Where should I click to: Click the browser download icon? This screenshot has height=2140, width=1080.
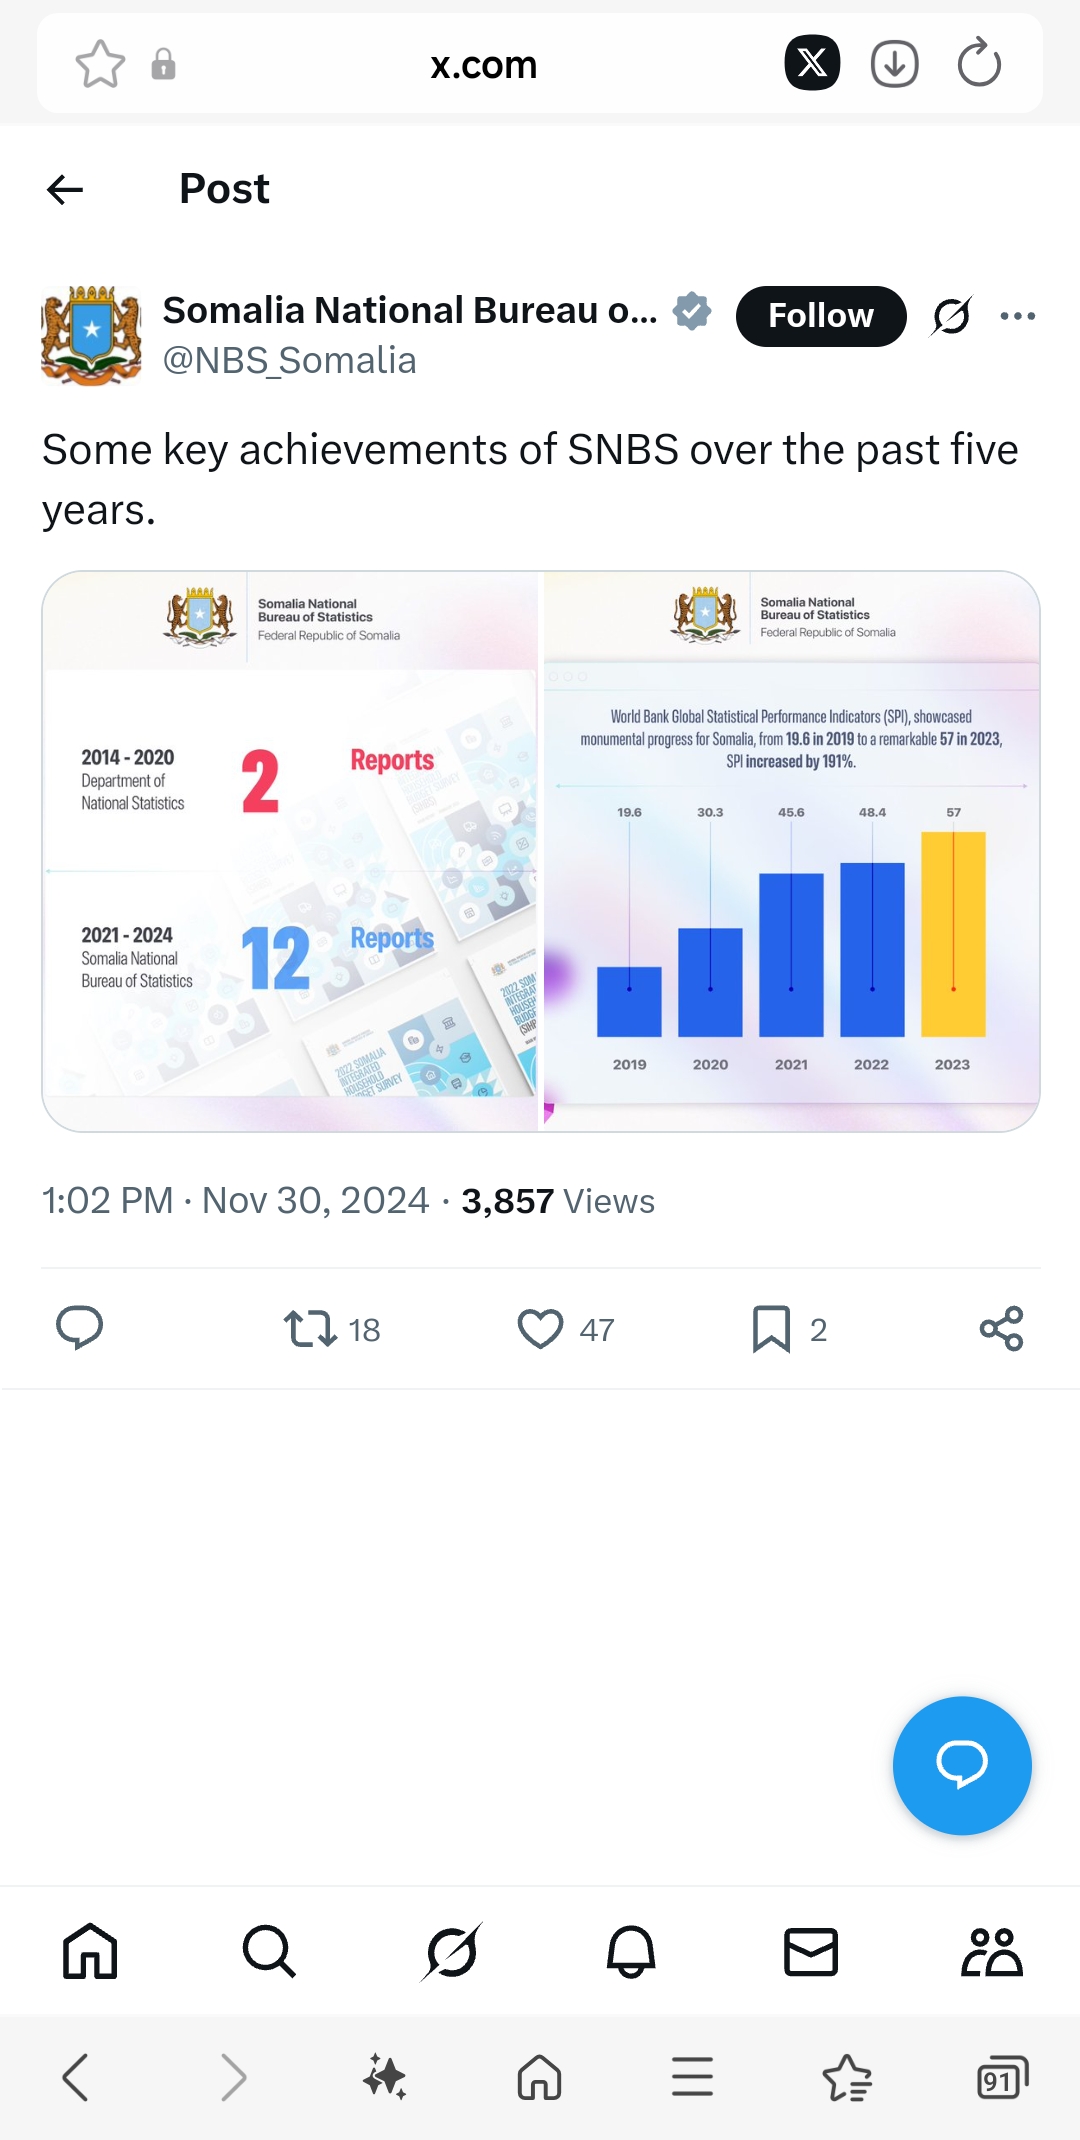point(894,64)
